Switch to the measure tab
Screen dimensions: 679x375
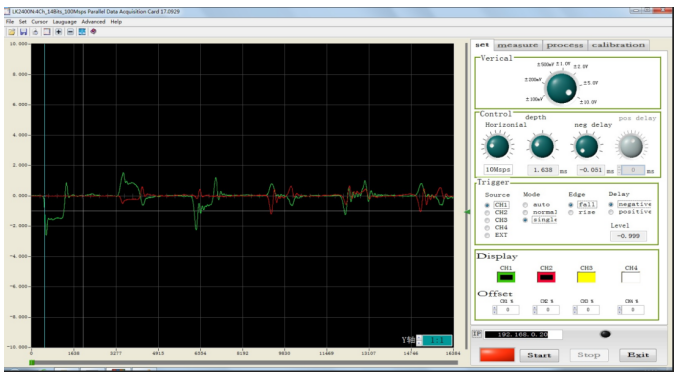(x=517, y=45)
